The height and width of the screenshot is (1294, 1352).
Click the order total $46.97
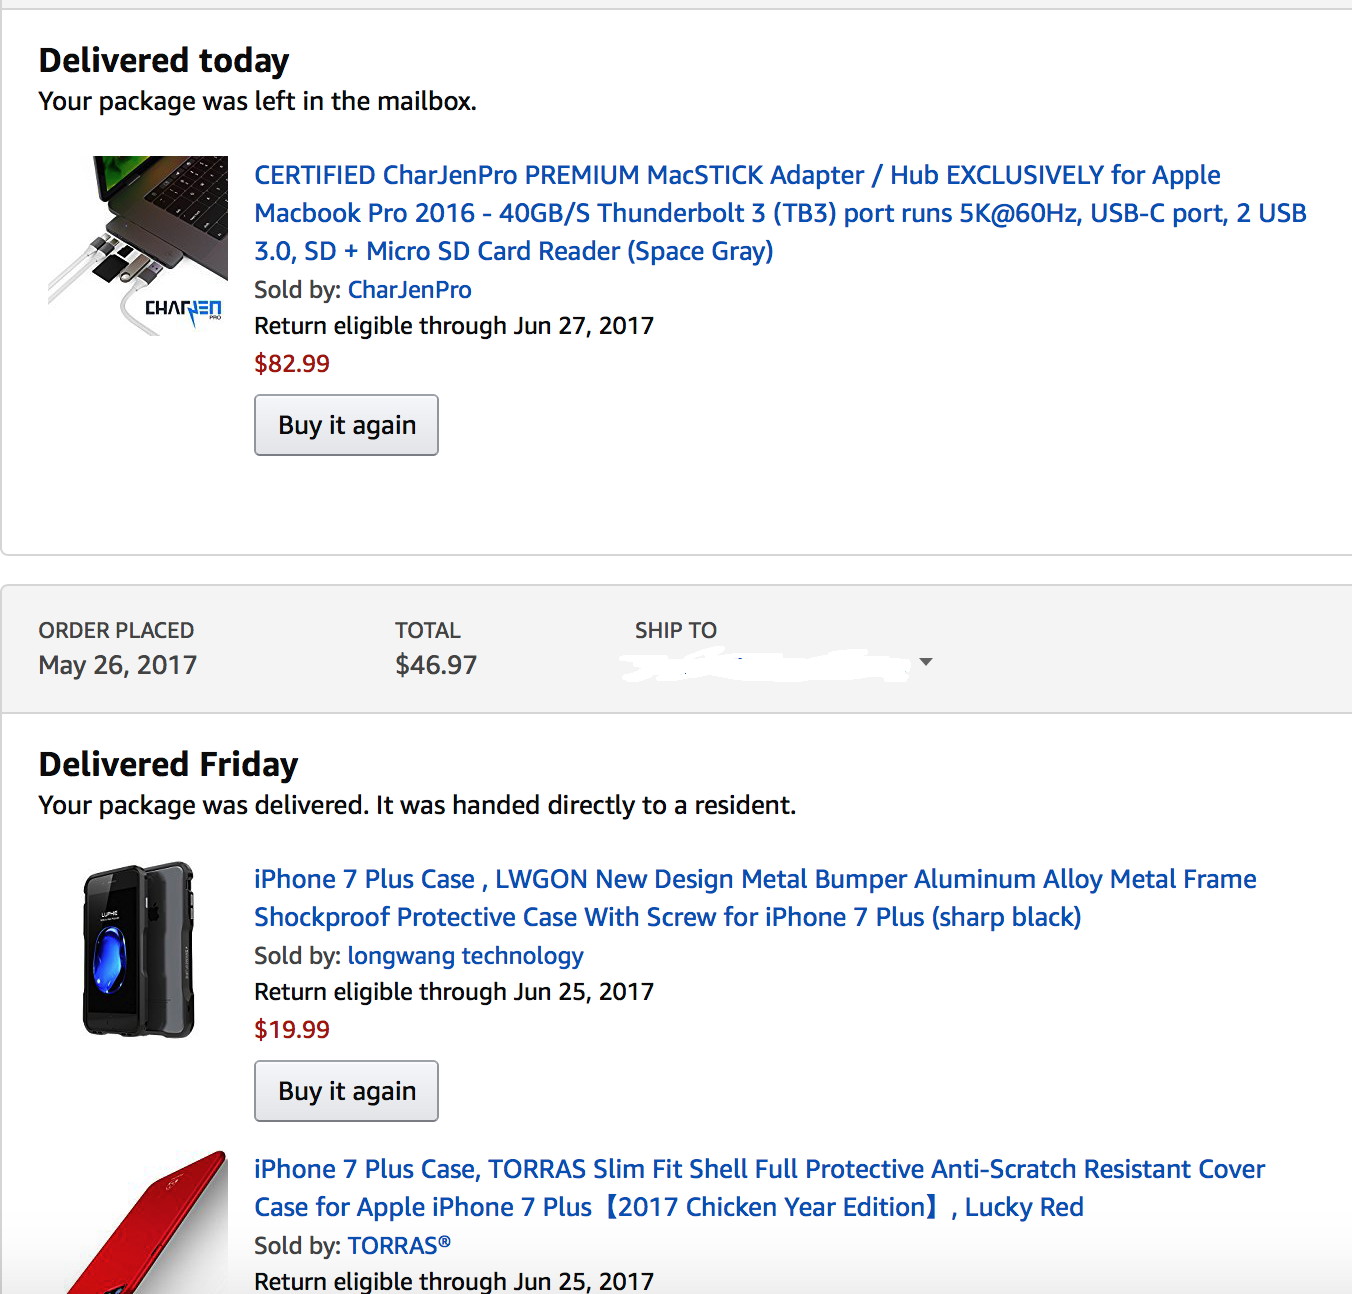436,665
